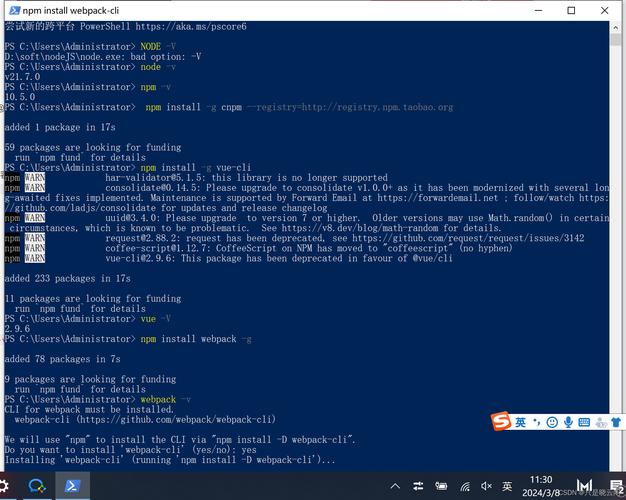
Task: Close the PowerShell window
Action: pos(604,10)
